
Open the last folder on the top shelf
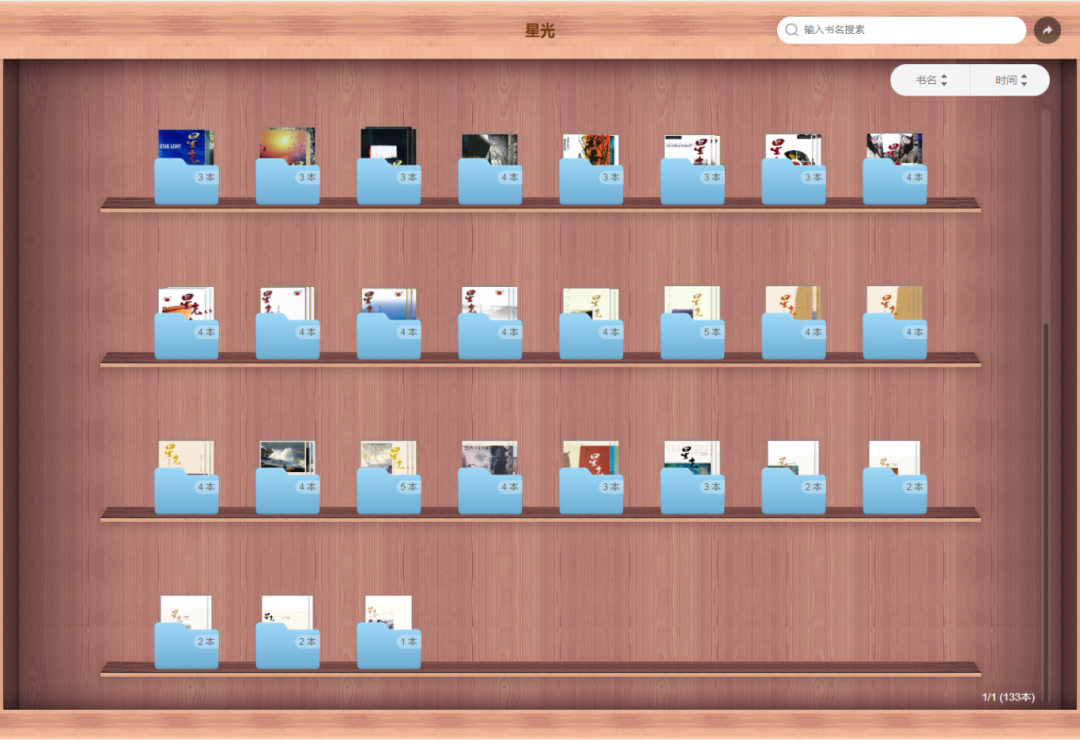coord(894,170)
